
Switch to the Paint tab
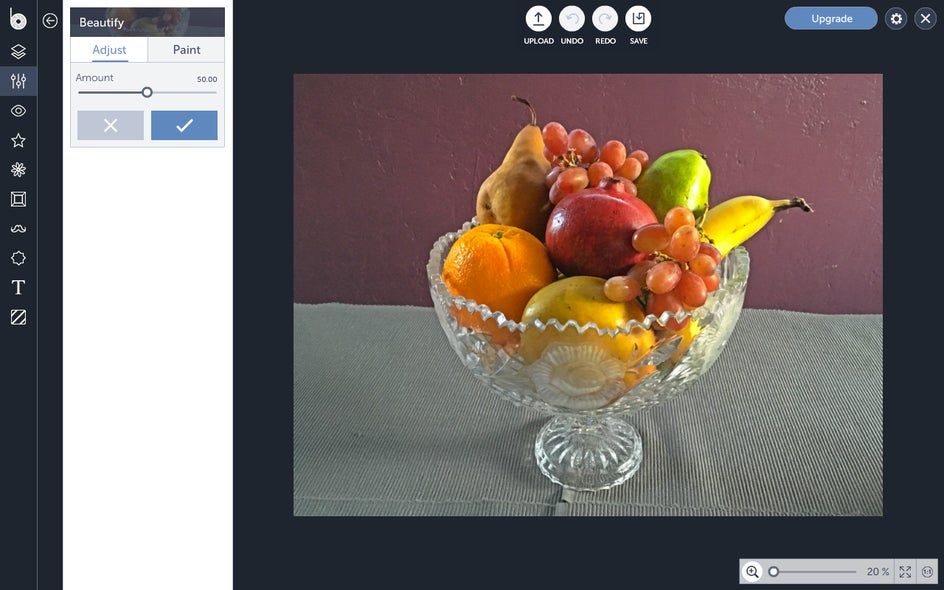point(186,50)
